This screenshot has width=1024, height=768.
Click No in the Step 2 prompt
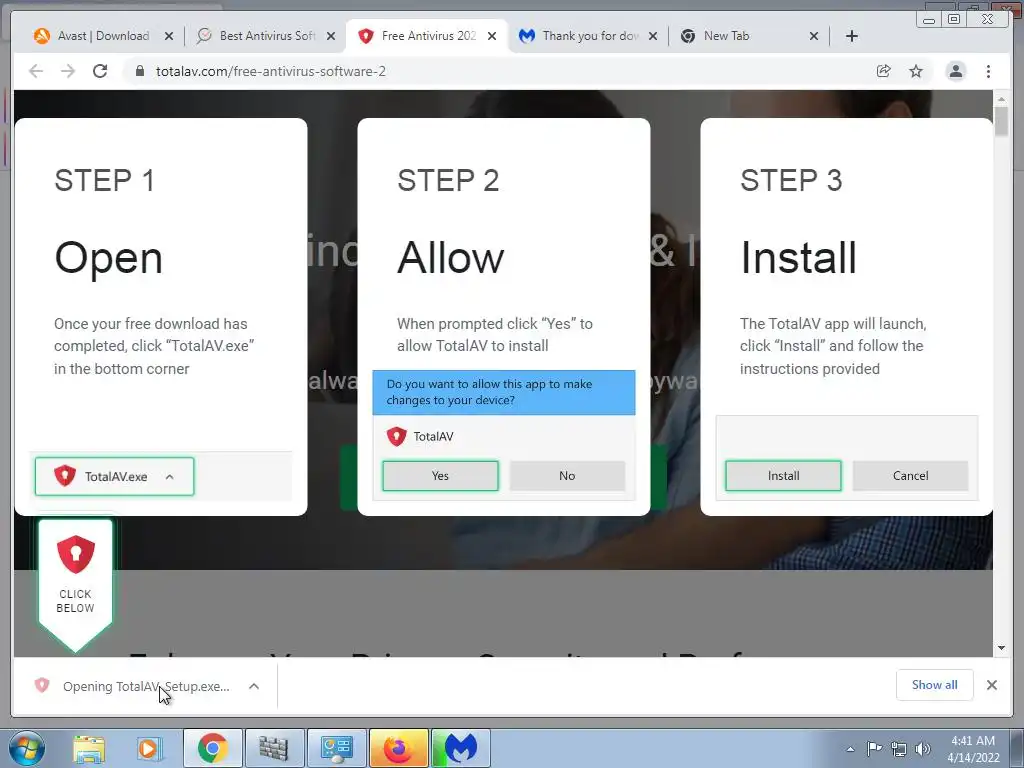(x=567, y=475)
